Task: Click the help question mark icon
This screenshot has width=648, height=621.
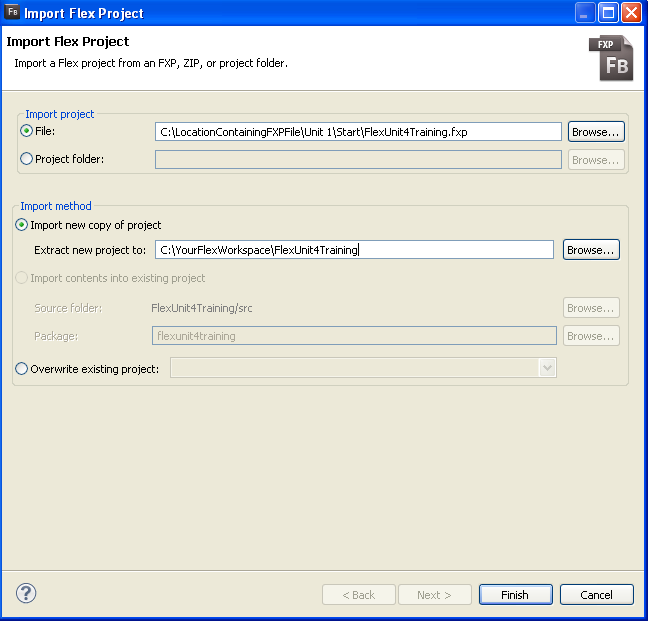Action: 26,593
